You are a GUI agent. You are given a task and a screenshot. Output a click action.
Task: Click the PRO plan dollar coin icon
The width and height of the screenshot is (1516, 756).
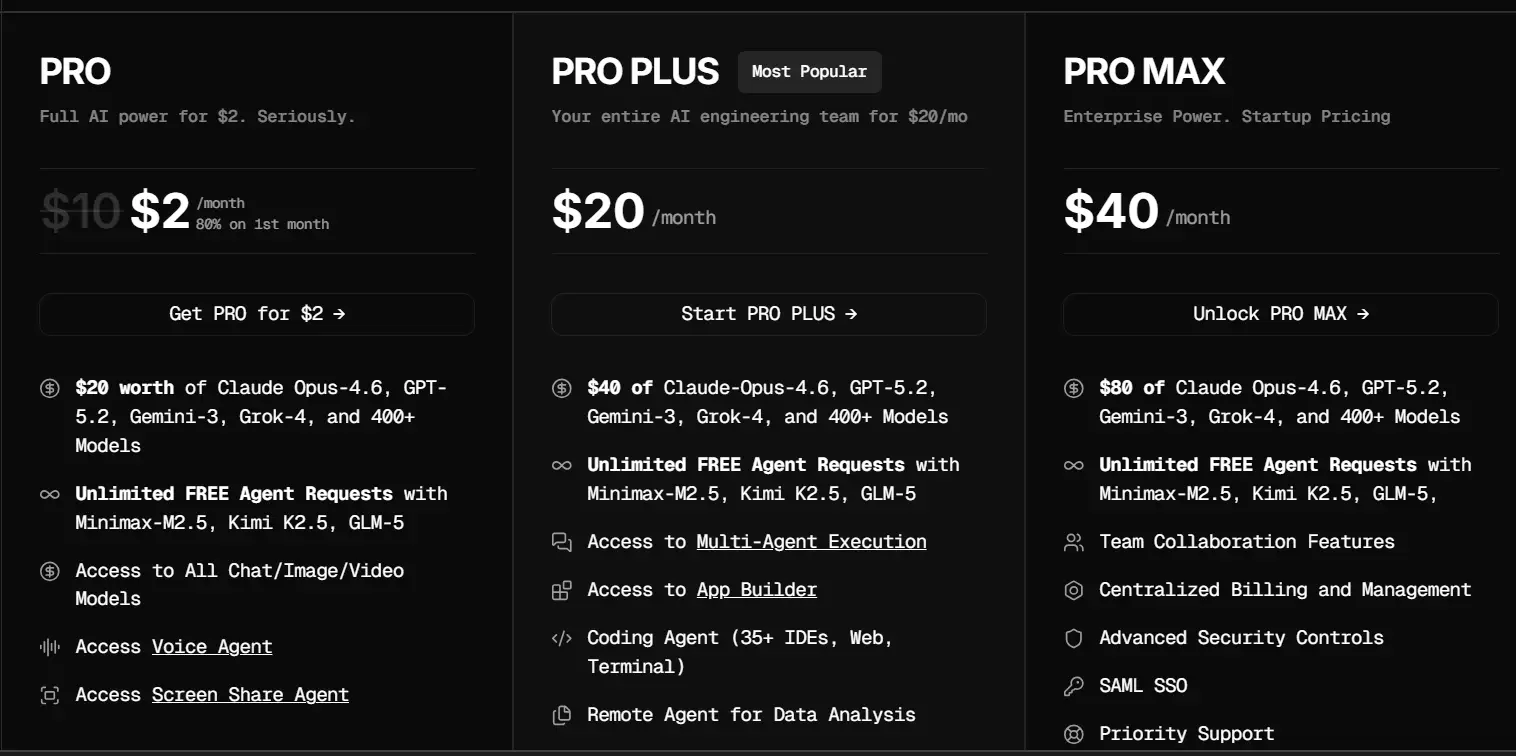50,388
